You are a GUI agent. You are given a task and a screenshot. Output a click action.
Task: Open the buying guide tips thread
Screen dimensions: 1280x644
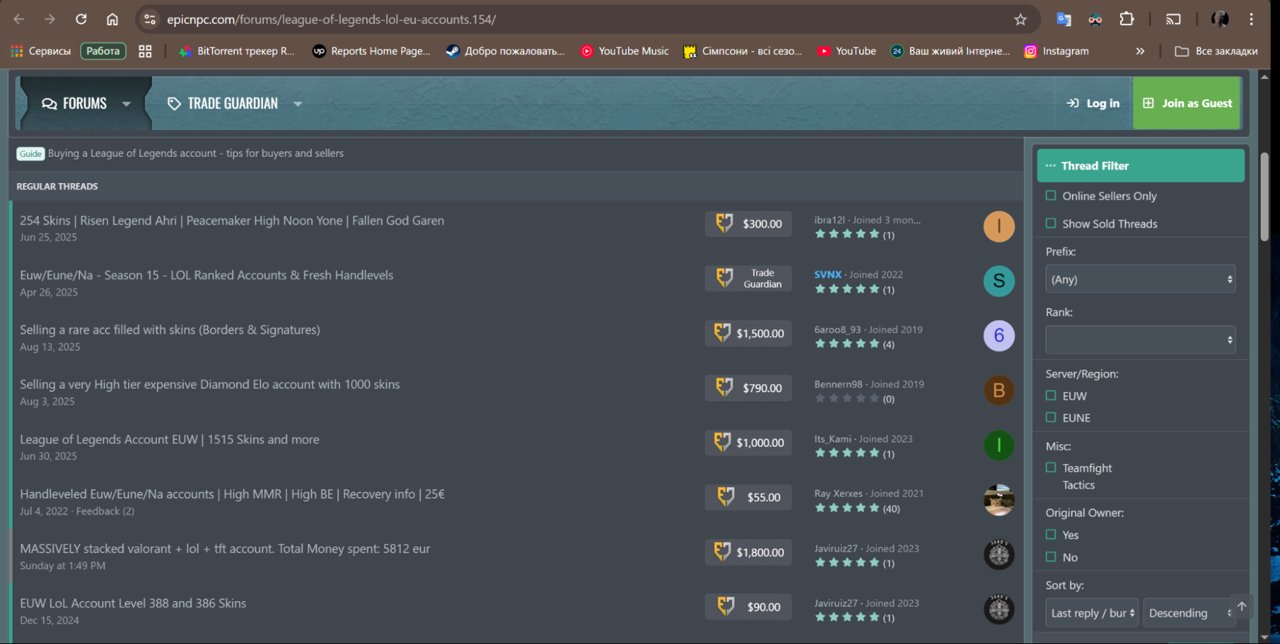coord(195,153)
